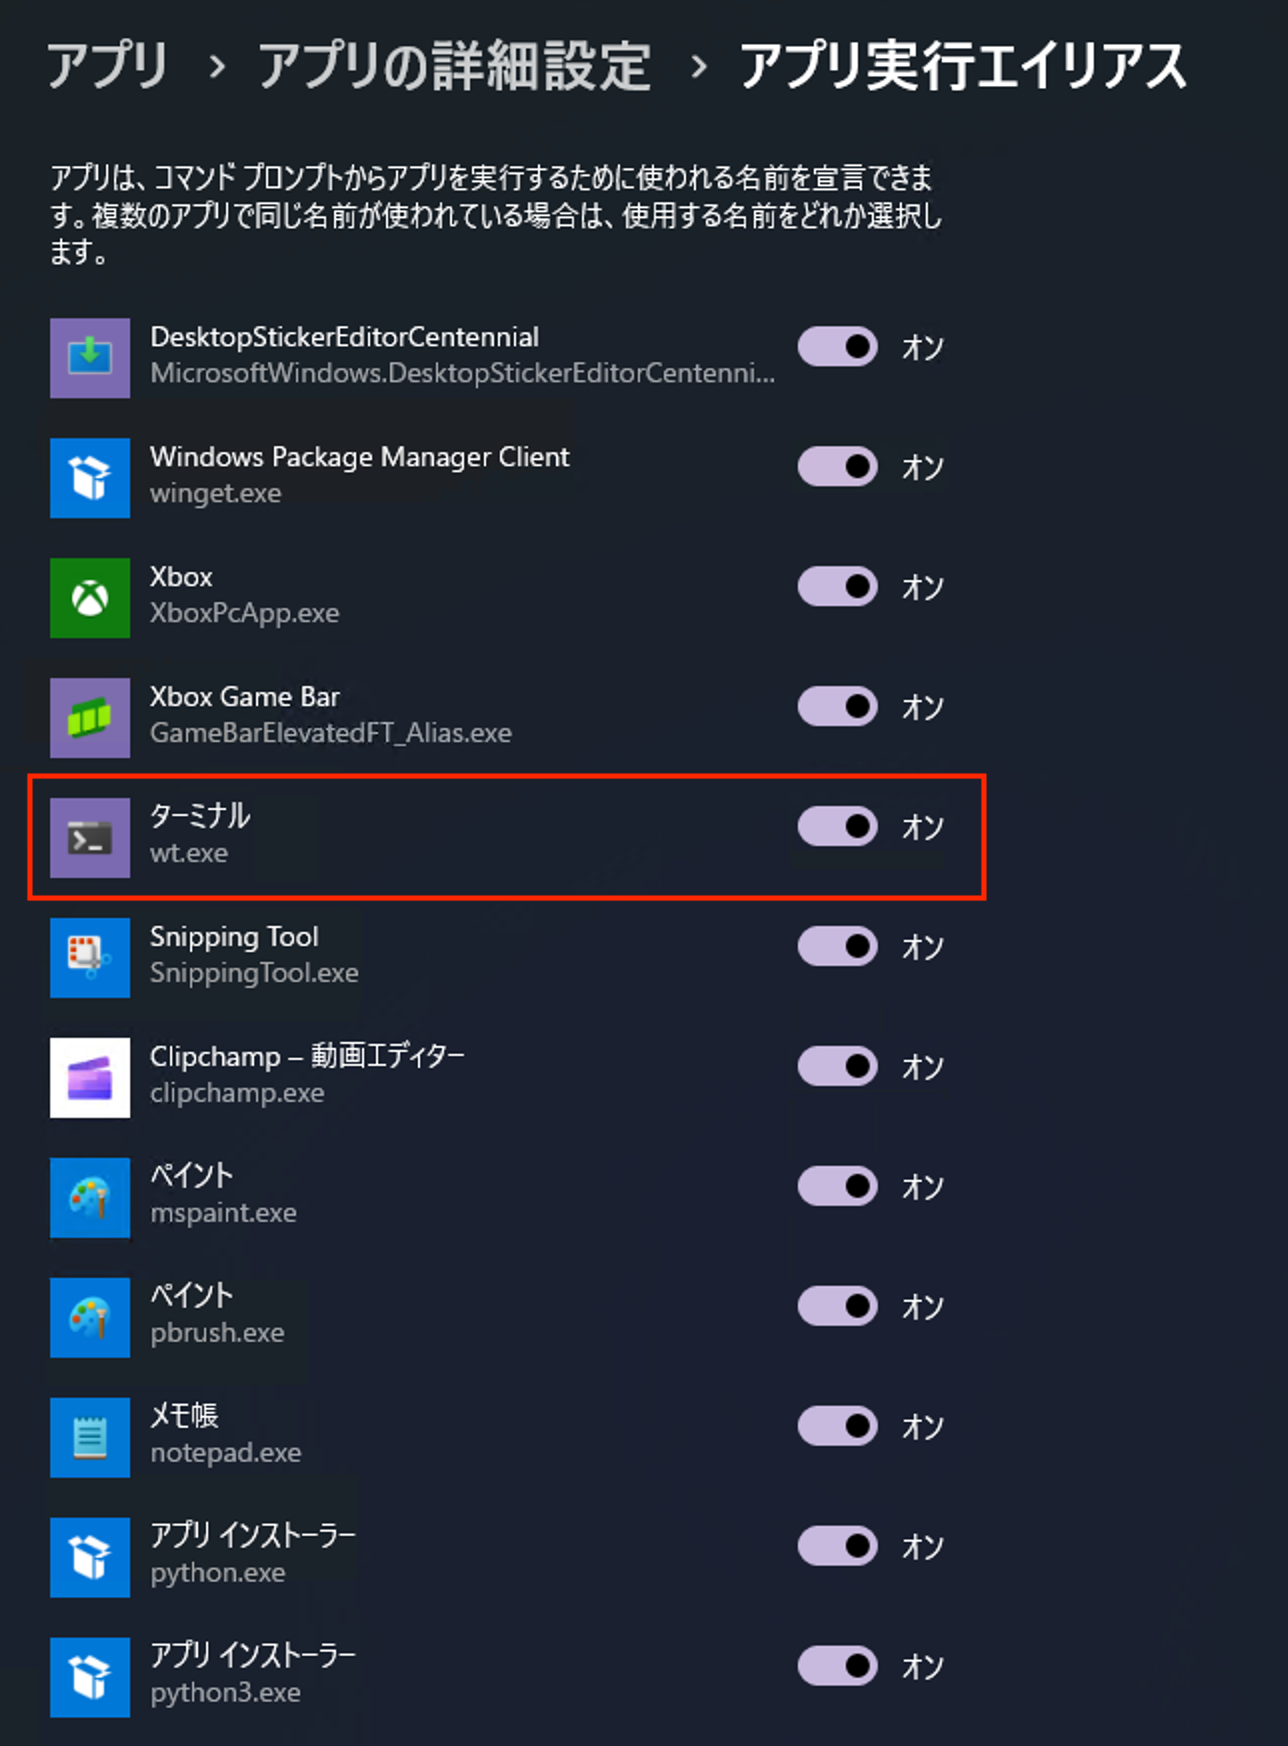Click the メモ帳 notepad icon
This screenshot has width=1288, height=1746.
(x=90, y=1438)
